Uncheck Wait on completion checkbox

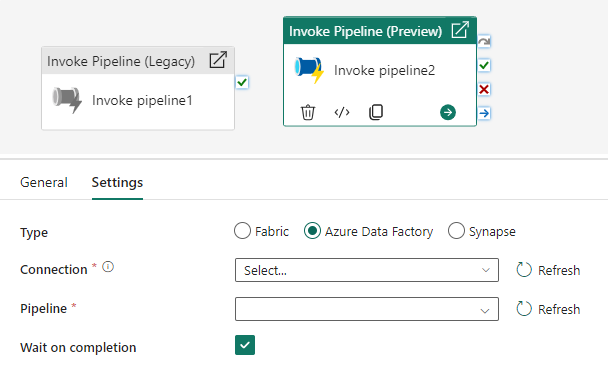point(245,345)
